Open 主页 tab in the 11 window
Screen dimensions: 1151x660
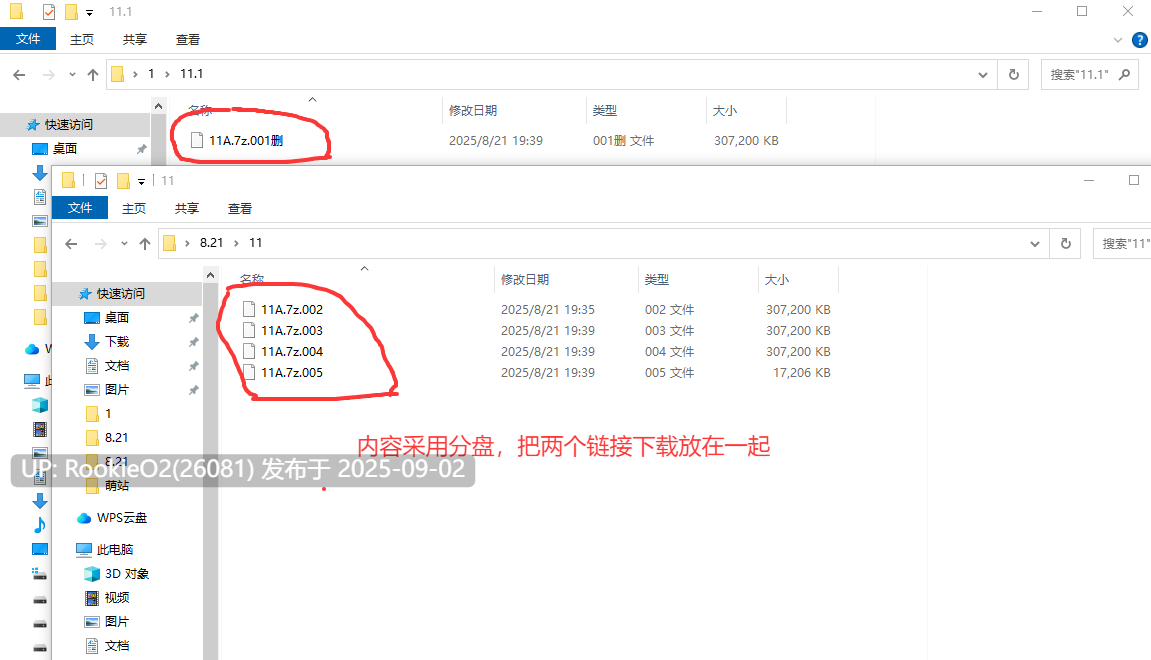click(134, 208)
